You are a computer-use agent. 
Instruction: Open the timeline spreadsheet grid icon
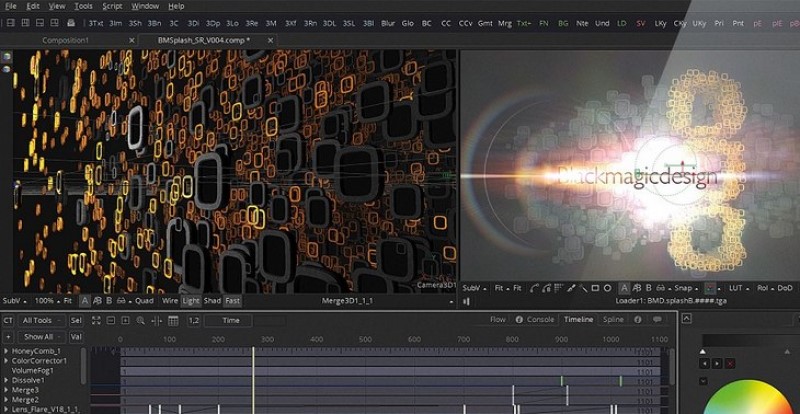[173, 320]
